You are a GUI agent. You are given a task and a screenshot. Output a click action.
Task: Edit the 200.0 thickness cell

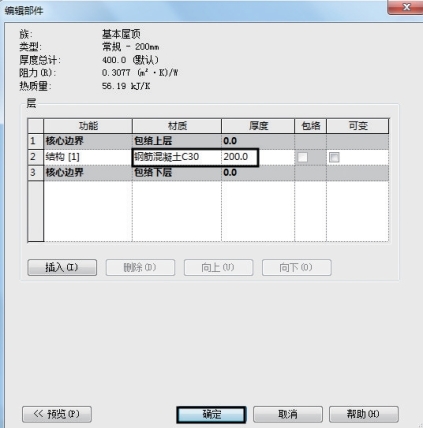(x=239, y=157)
